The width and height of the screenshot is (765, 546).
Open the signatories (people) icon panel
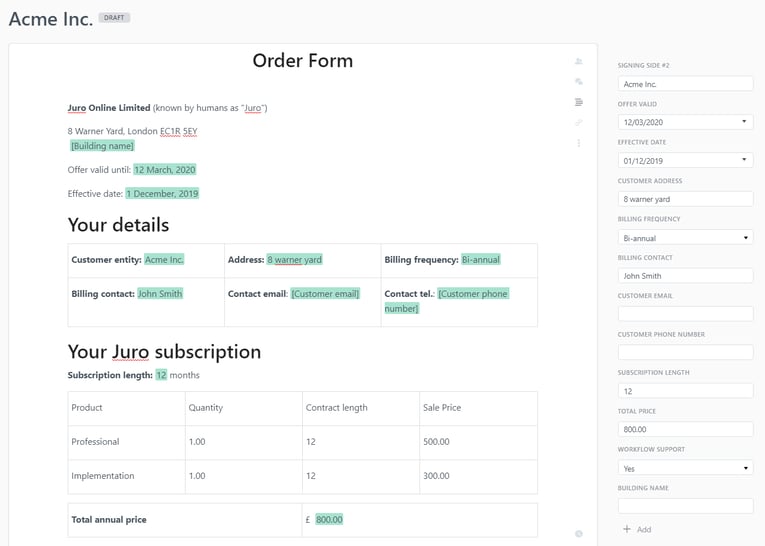point(579,62)
